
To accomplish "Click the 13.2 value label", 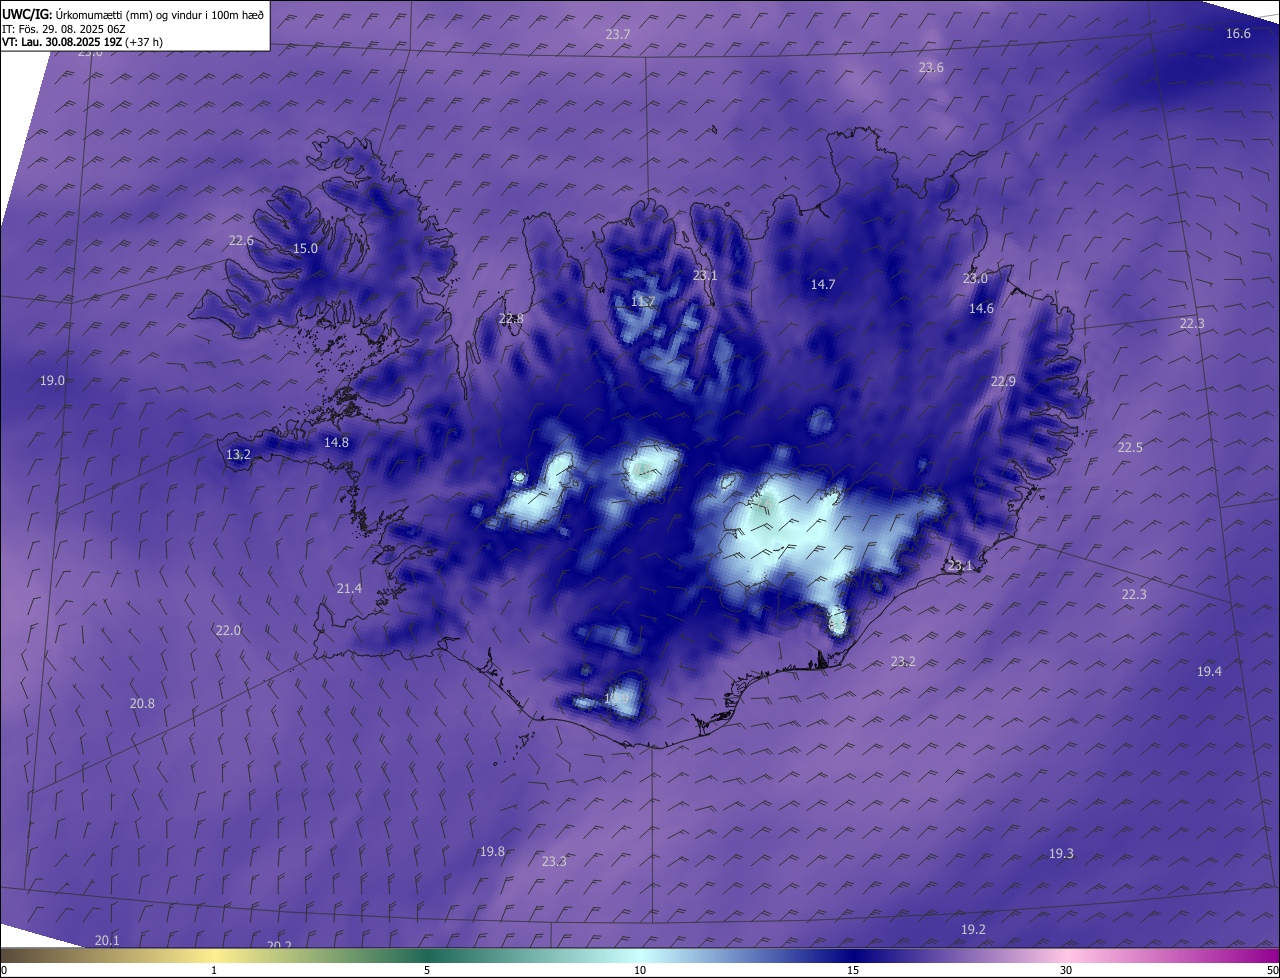I will [x=238, y=455].
